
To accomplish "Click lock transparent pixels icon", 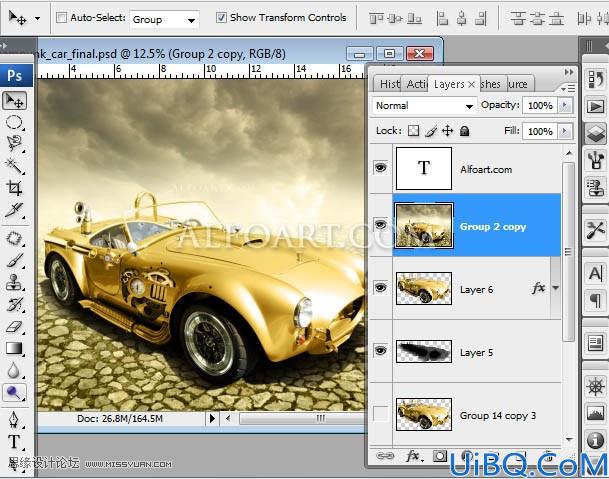I will (x=413, y=131).
